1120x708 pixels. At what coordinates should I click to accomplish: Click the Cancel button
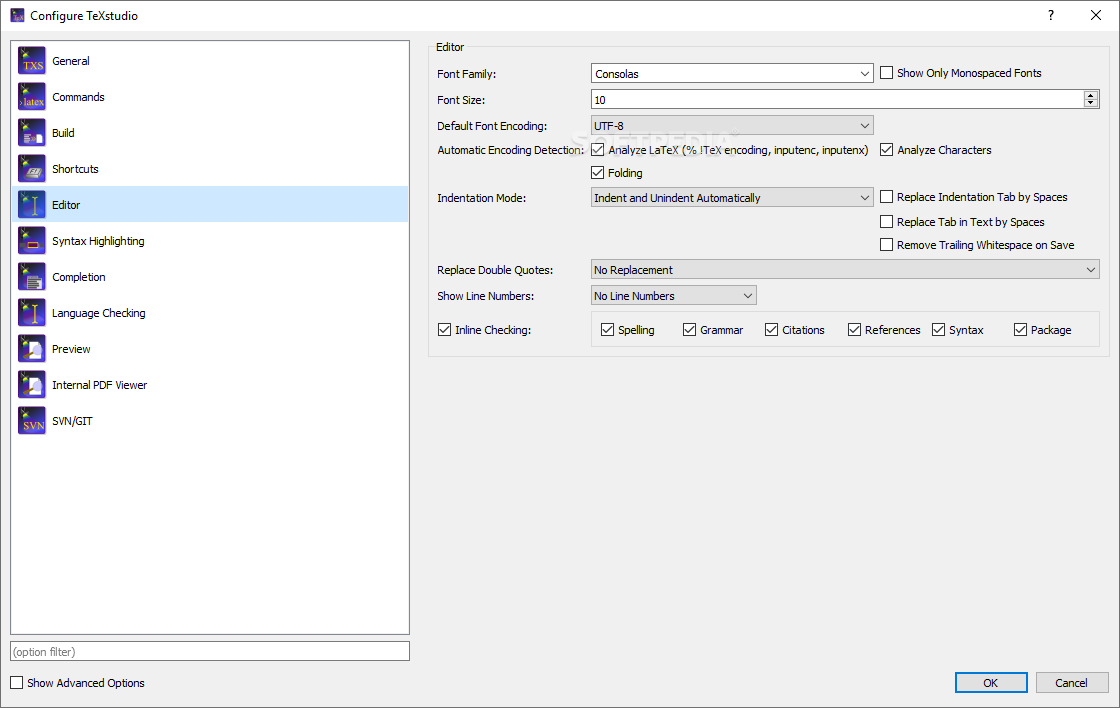click(x=1072, y=683)
